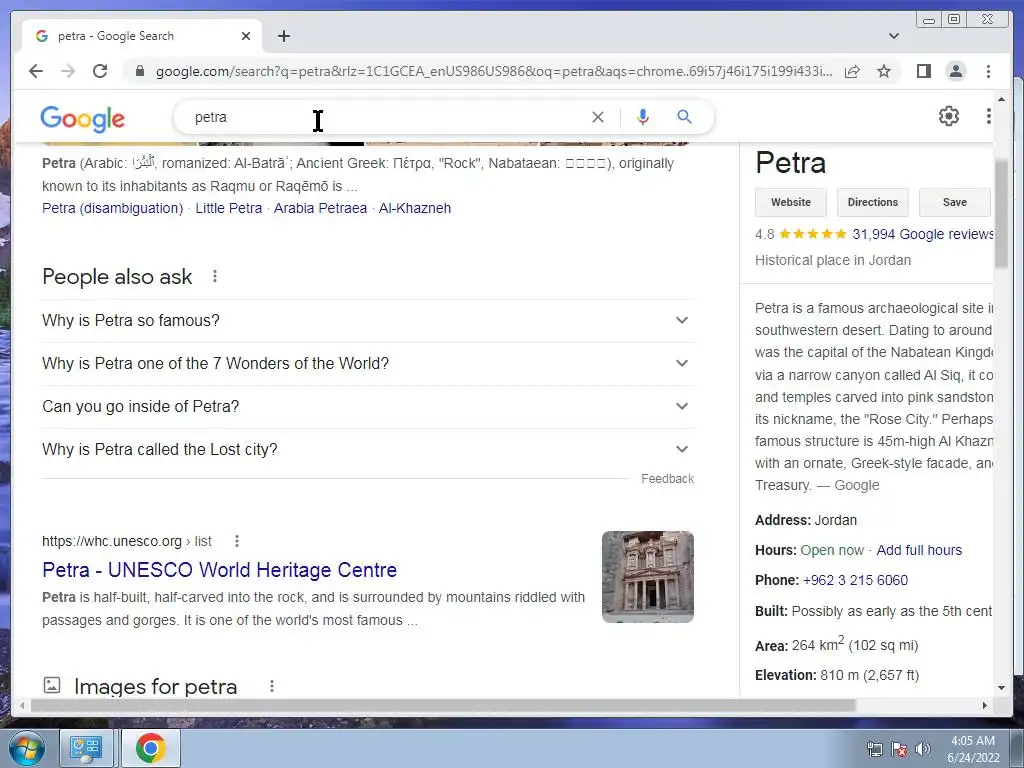Open the Arabia Petraea link
This screenshot has width=1024, height=768.
point(320,208)
